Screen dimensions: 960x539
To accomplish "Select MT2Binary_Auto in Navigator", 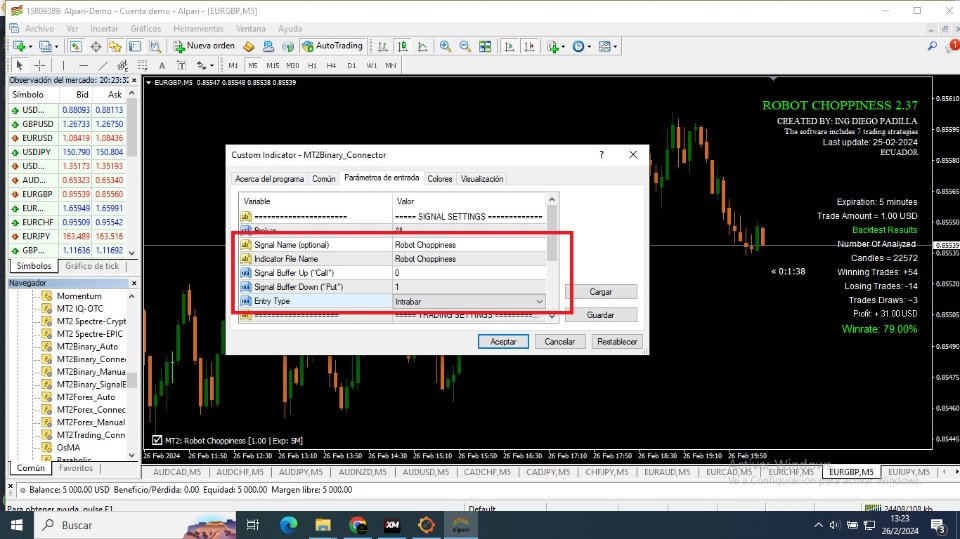I will (x=87, y=347).
